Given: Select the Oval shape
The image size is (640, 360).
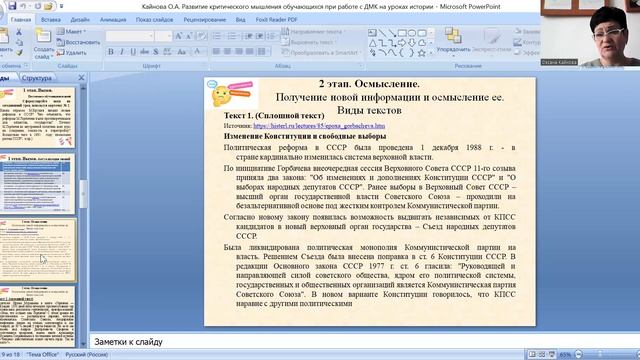Looking at the screenshot, I should point(412,33).
